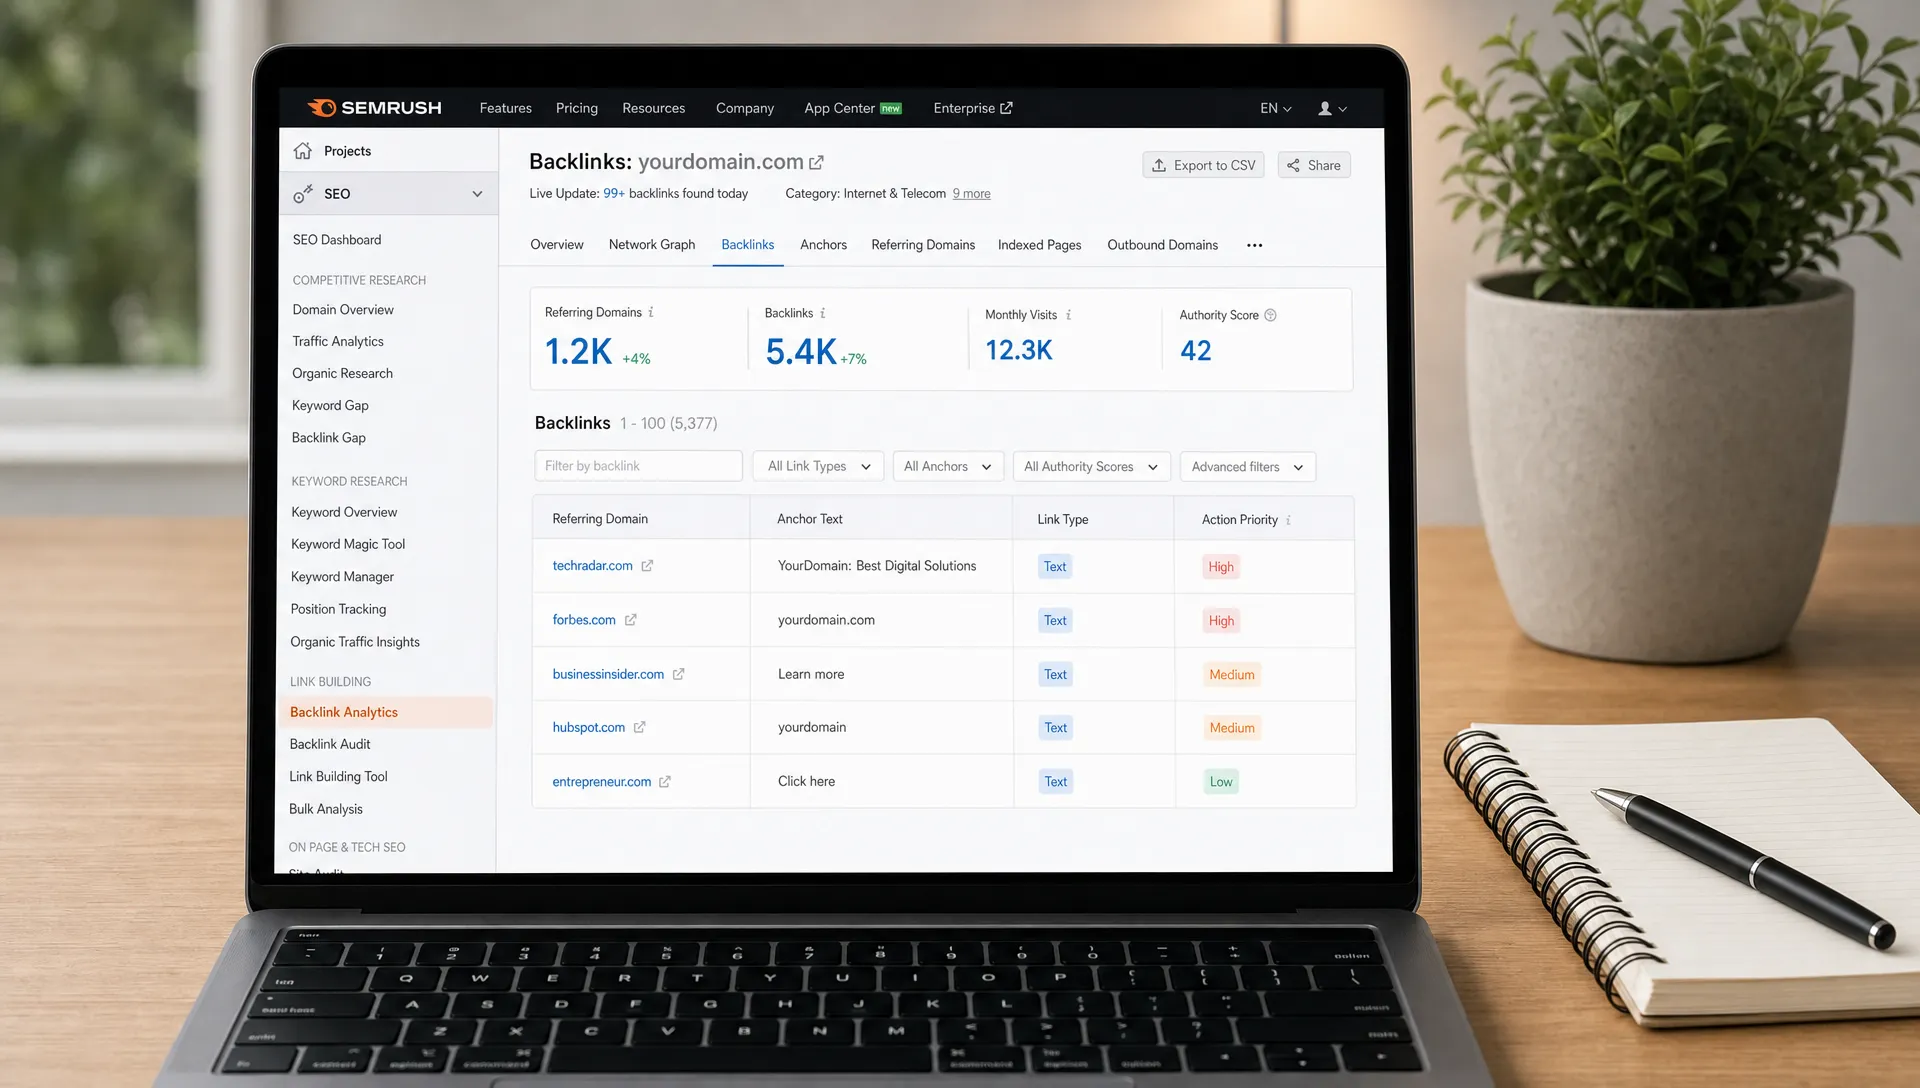Open the Projects home icon
This screenshot has width=1920, height=1088.
tap(303, 151)
